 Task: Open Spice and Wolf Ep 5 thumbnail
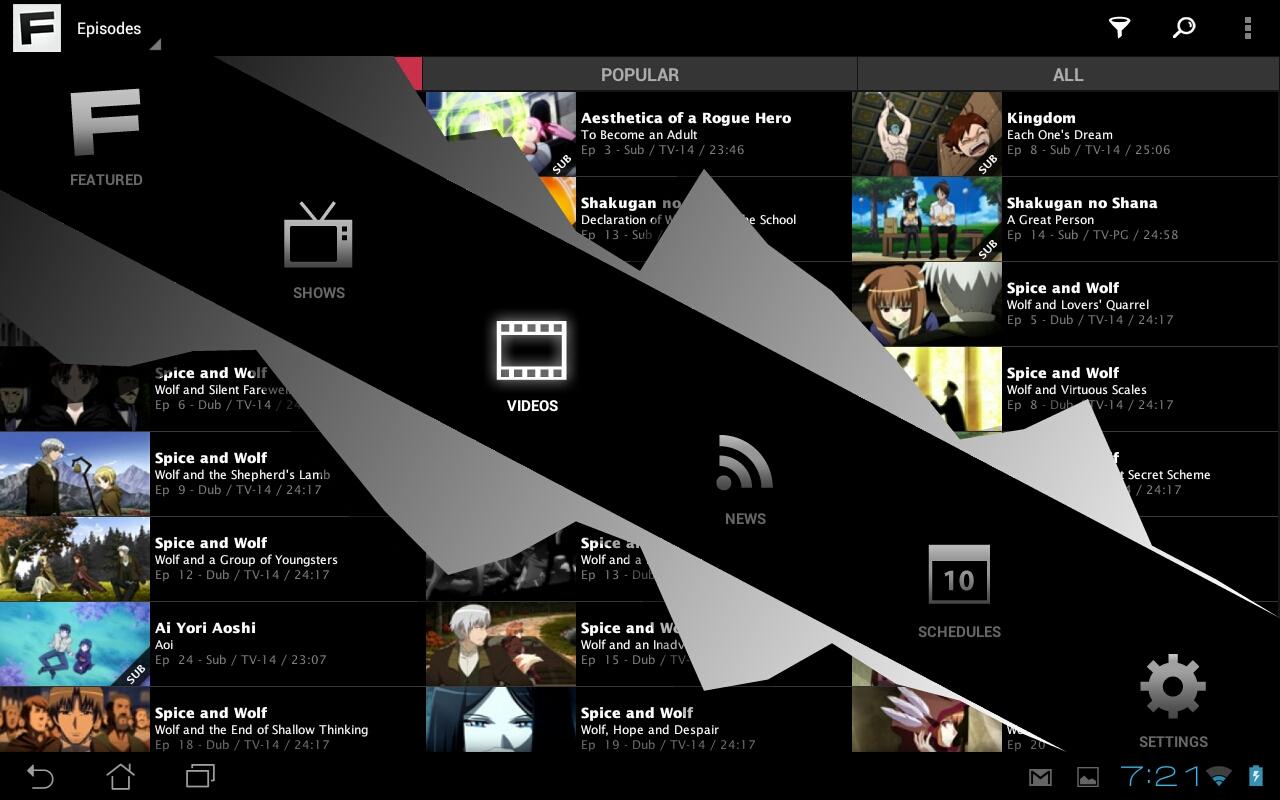click(x=927, y=304)
